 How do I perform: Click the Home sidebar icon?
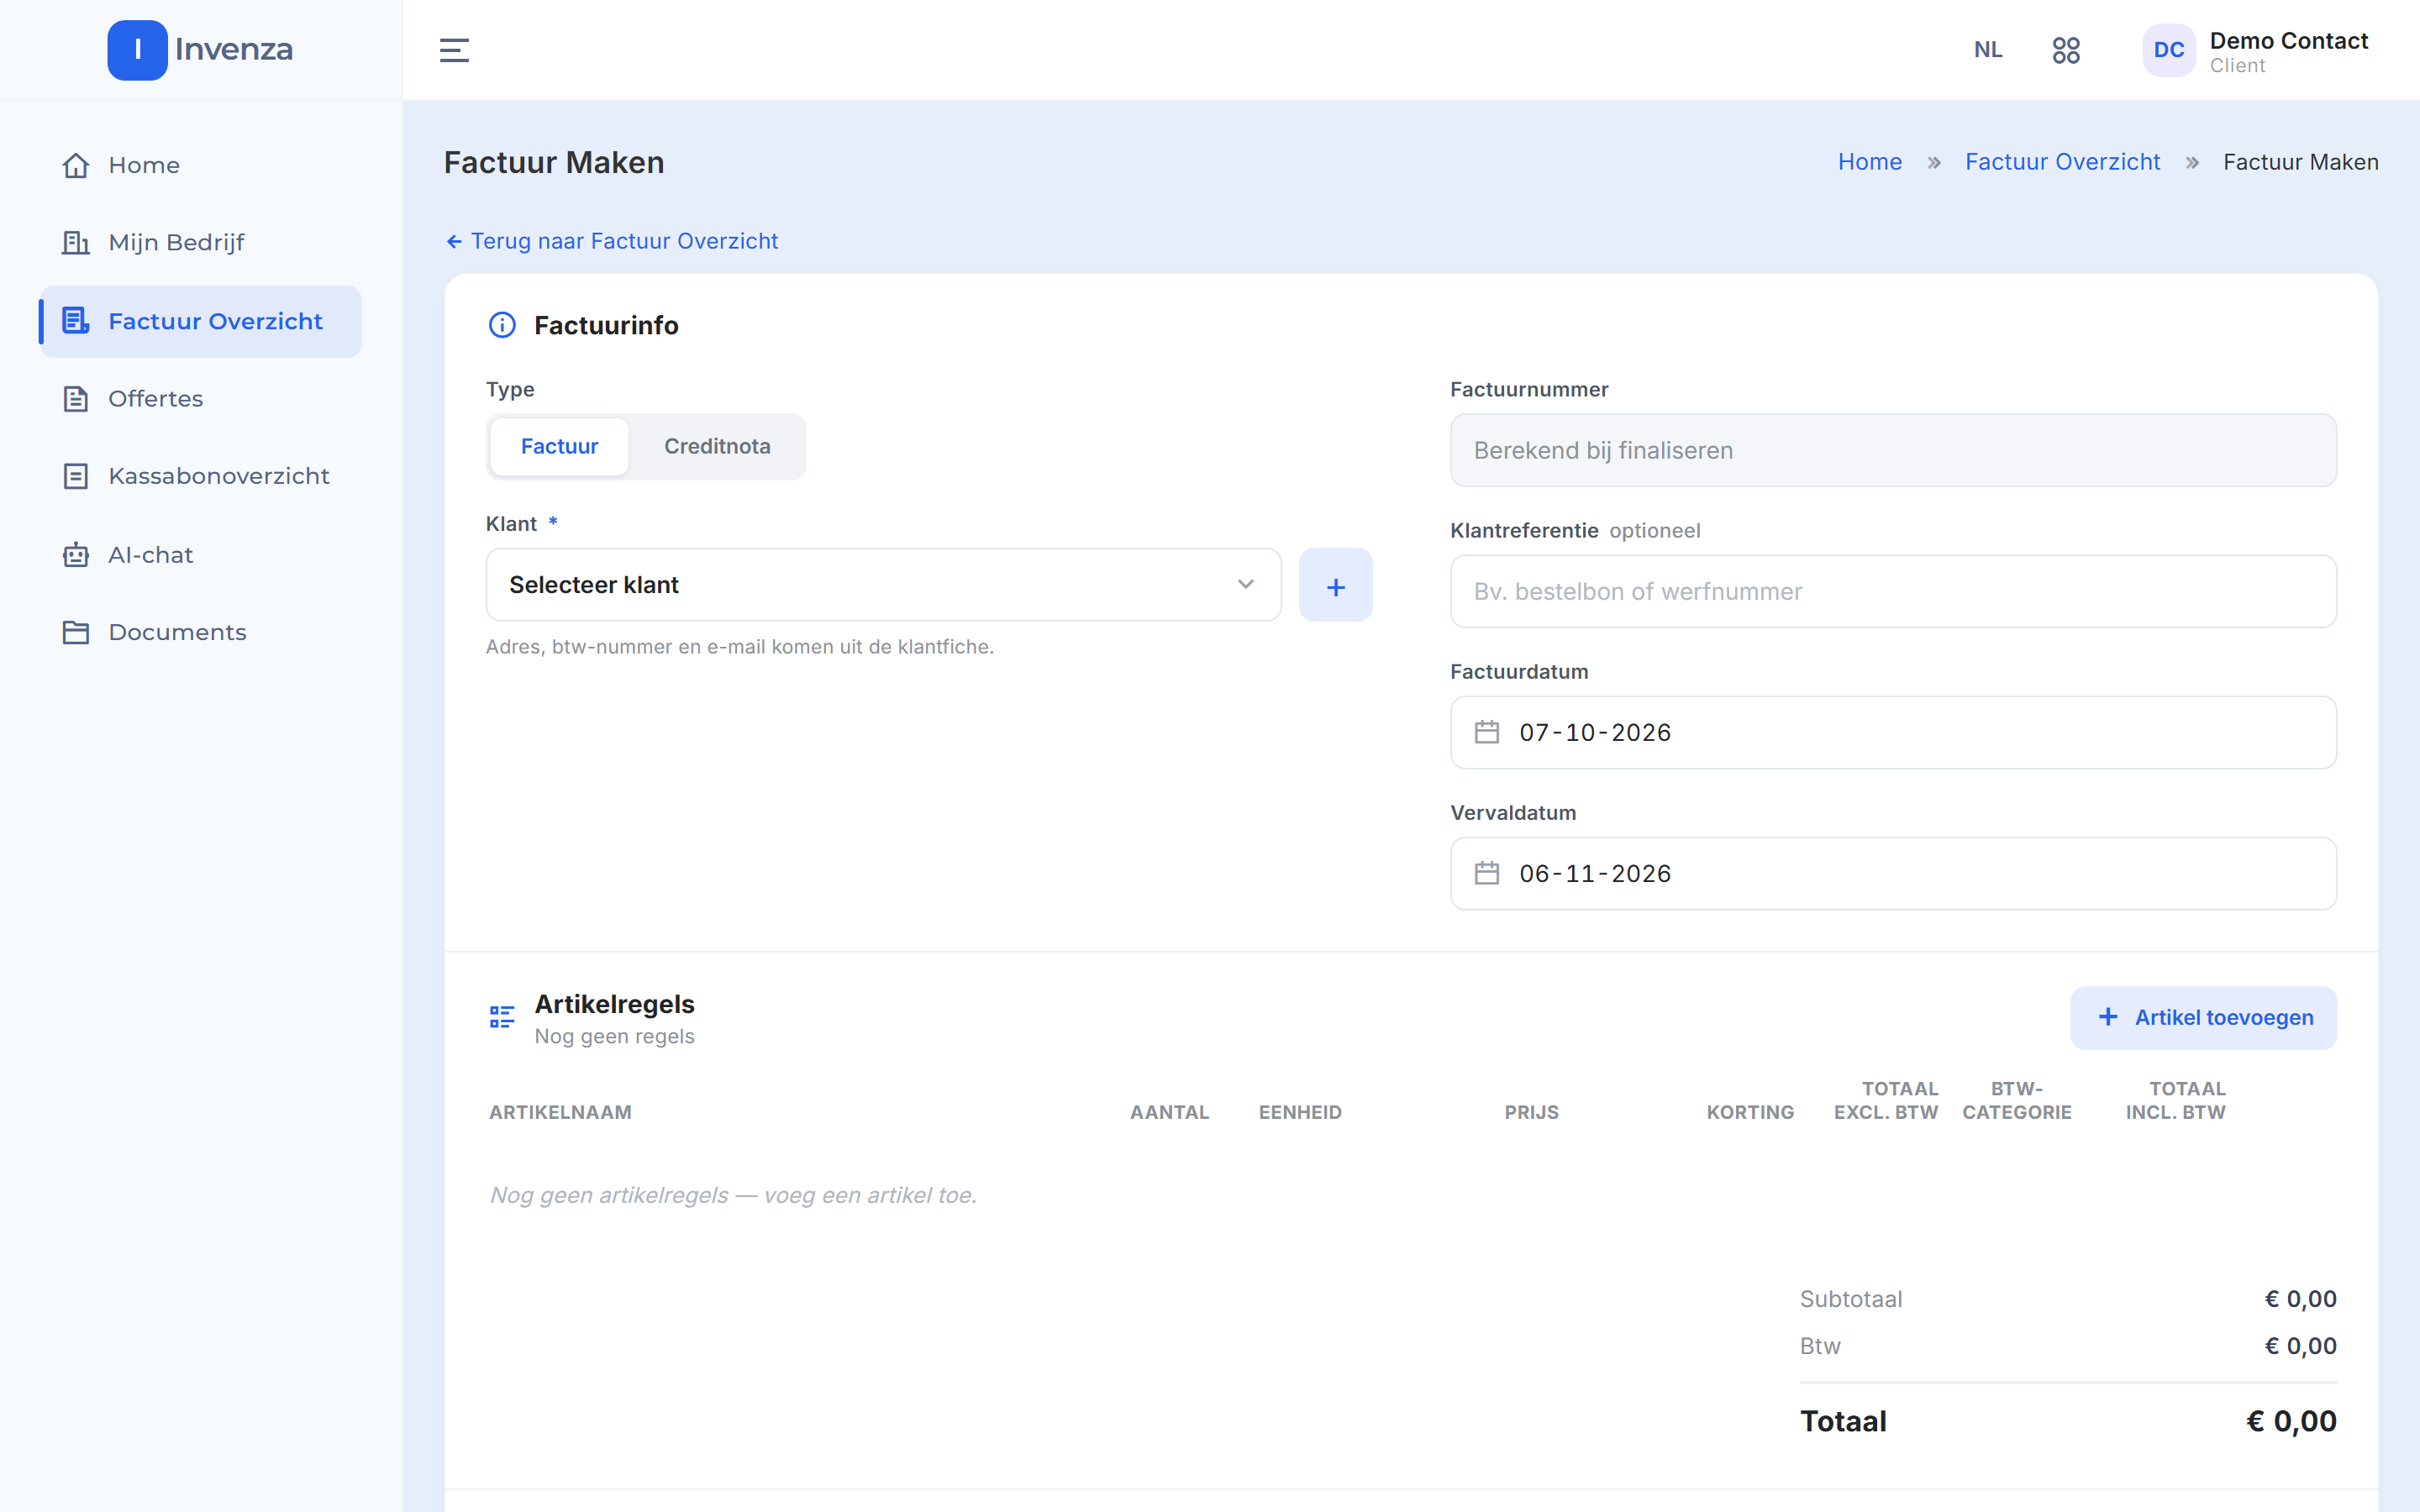tap(76, 165)
